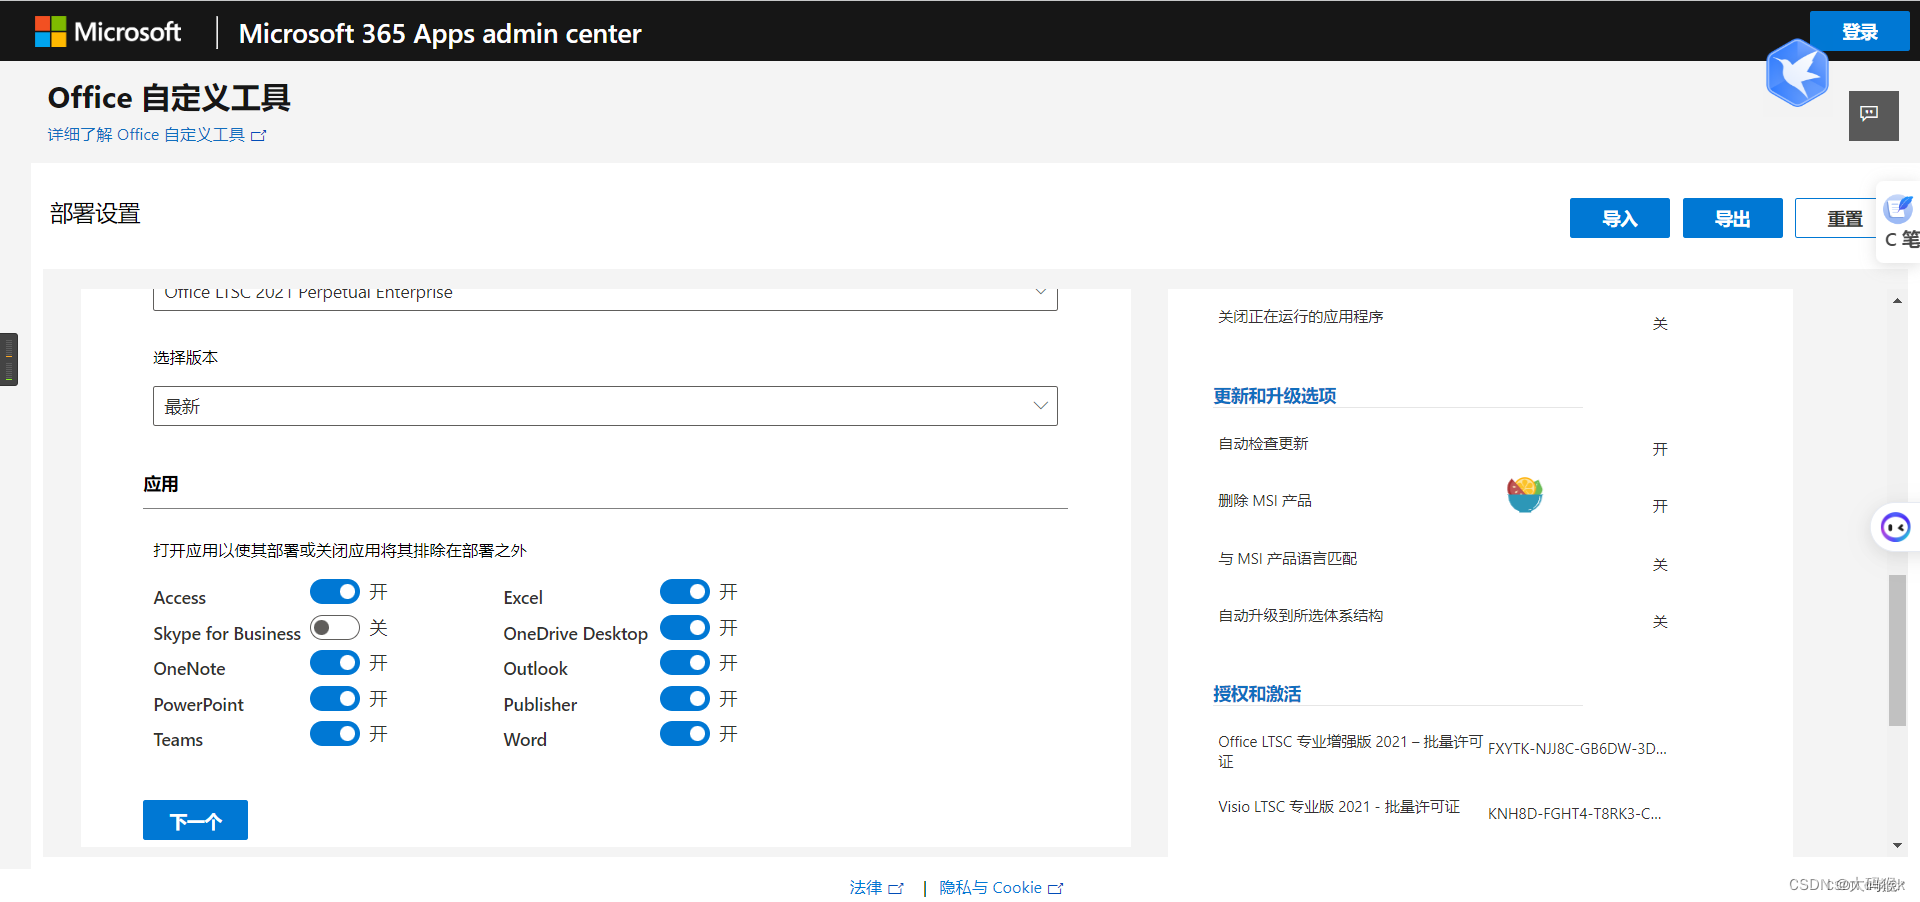Toggle the OneDrive Desktop switch
Screen dimensions: 1920x902
tap(685, 628)
